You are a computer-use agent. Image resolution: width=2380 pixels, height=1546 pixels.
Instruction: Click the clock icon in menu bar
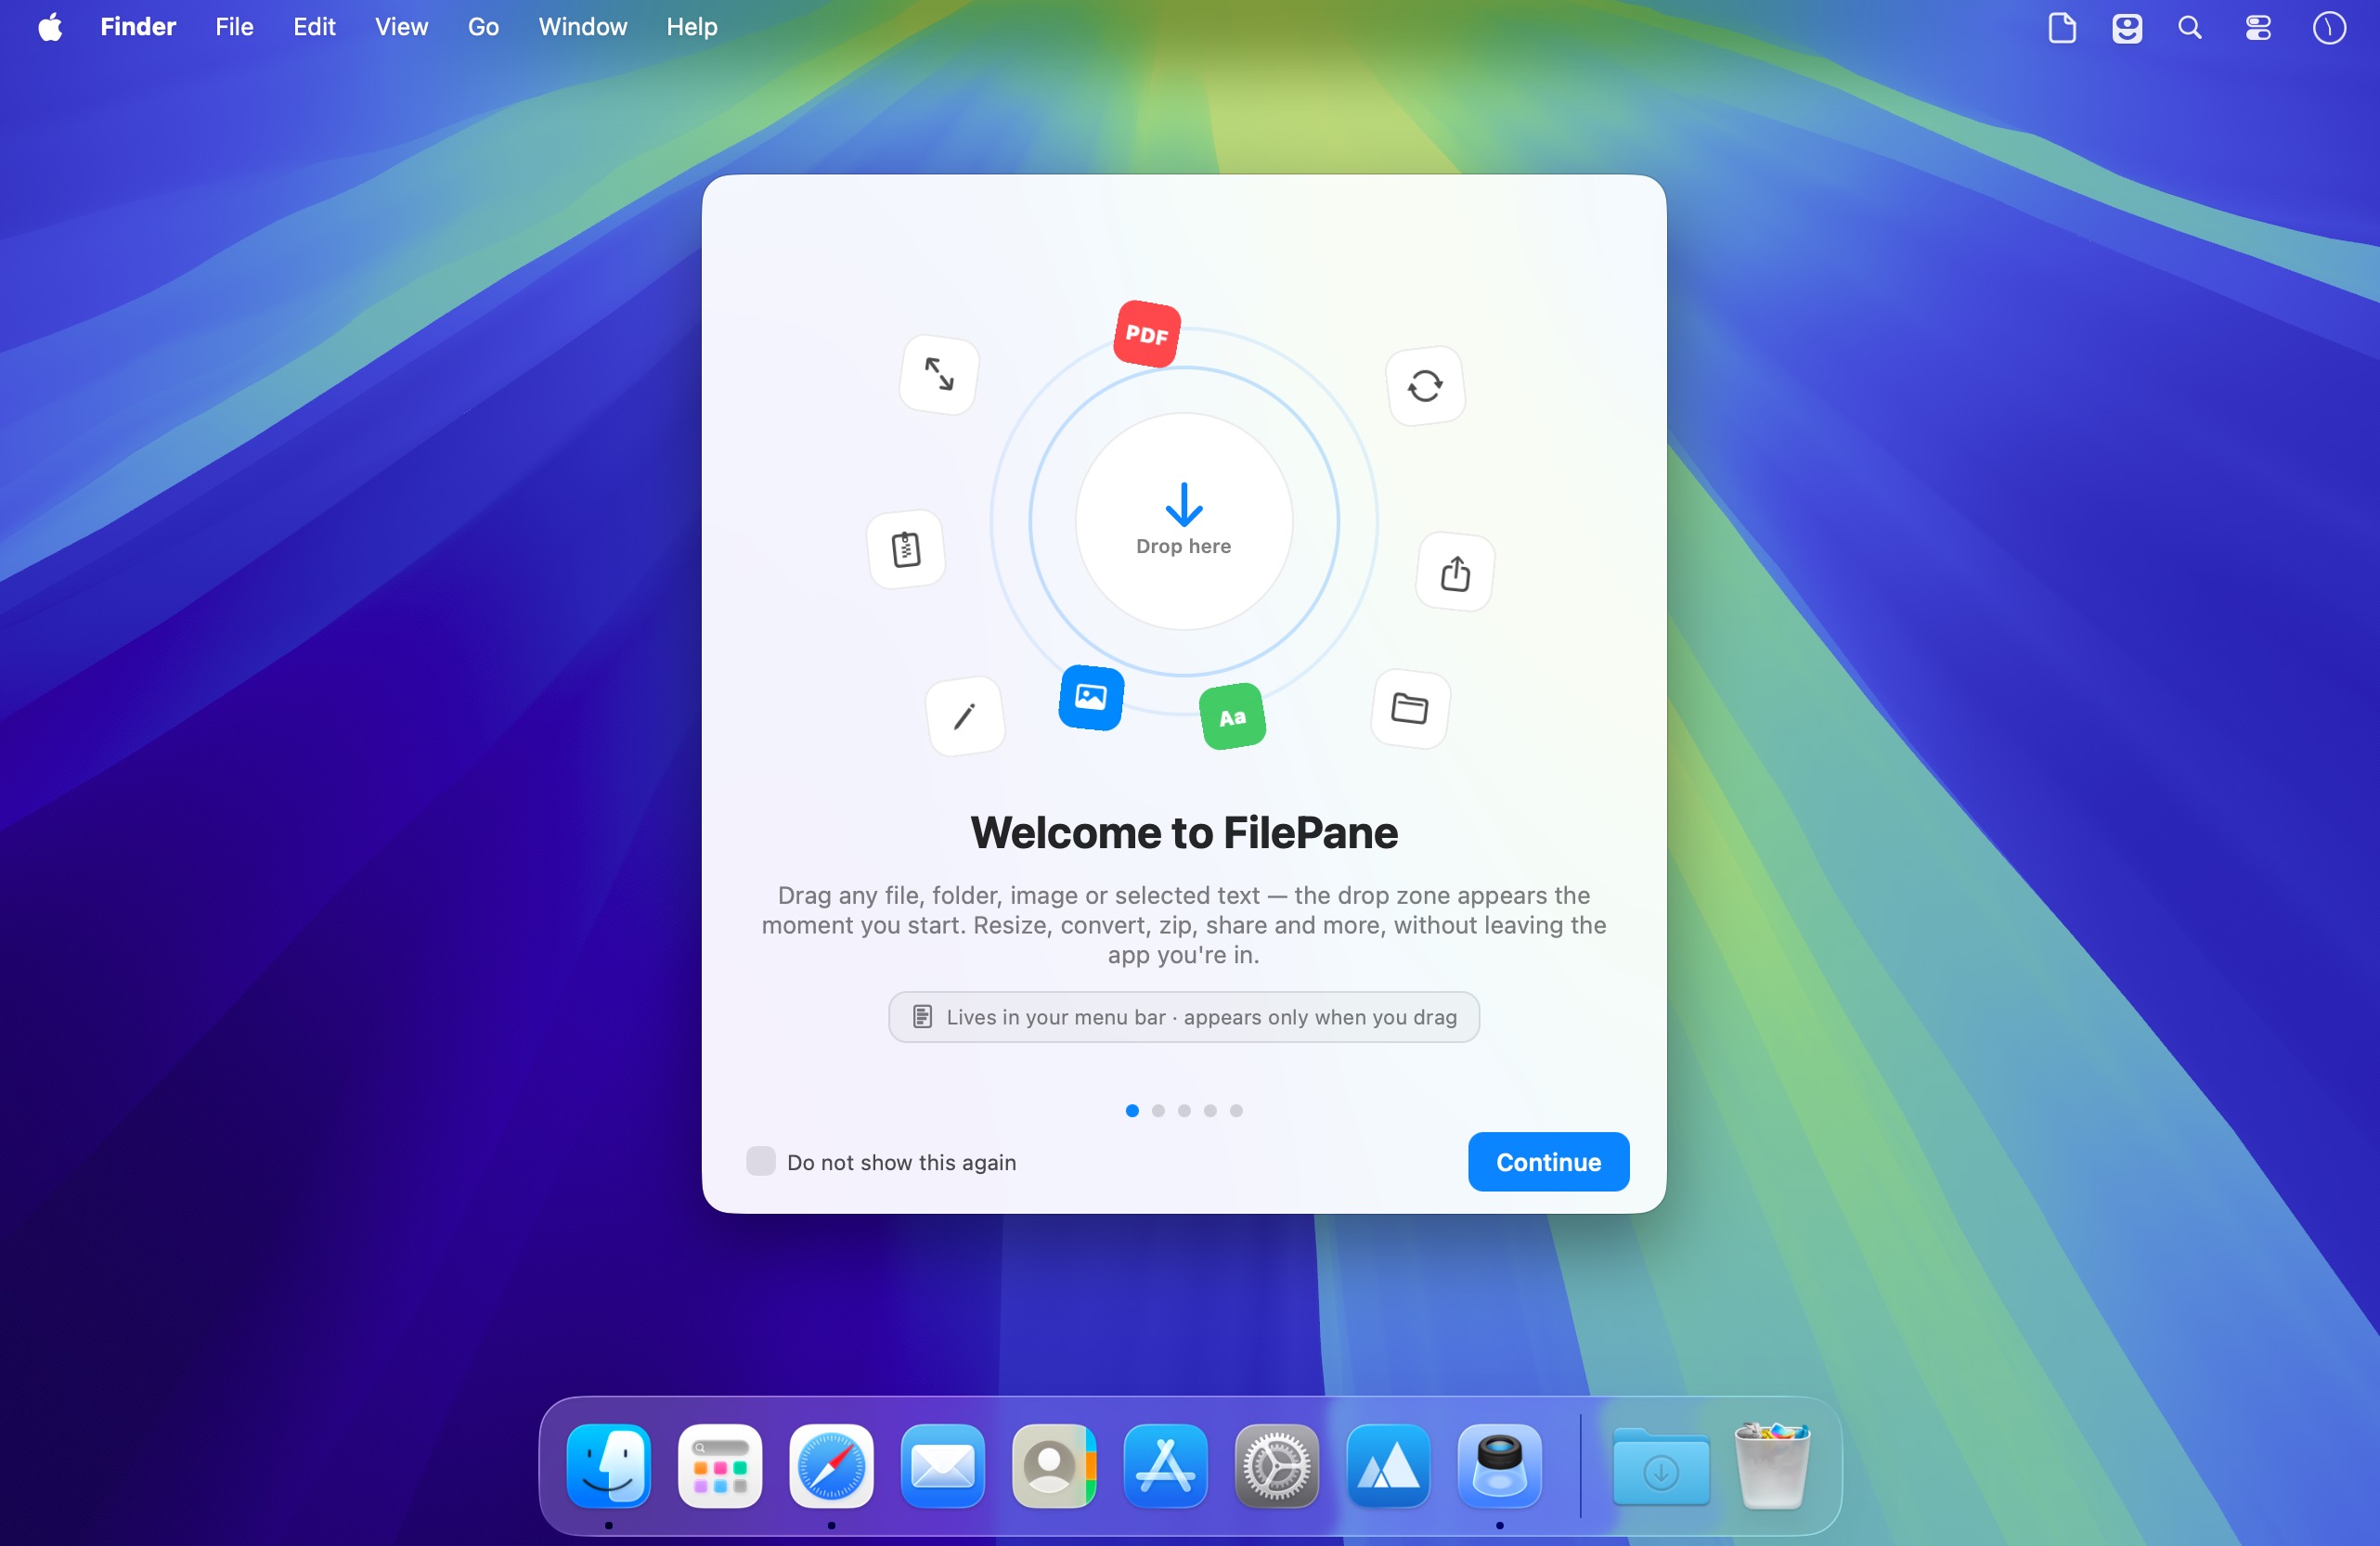(x=2329, y=28)
